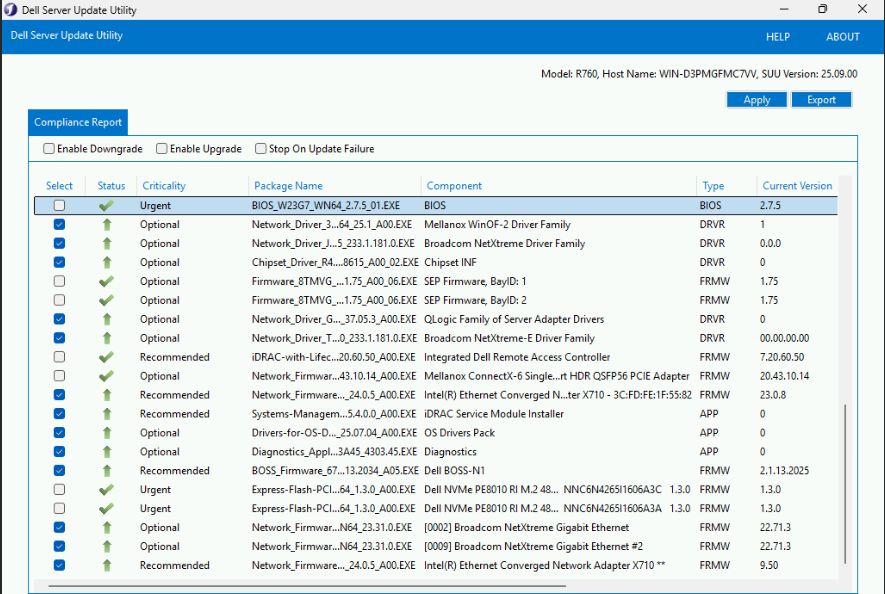Click the upgrade arrow icon for Broadcom NetXtreme-E Driver Family
The height and width of the screenshot is (594, 885).
point(107,338)
